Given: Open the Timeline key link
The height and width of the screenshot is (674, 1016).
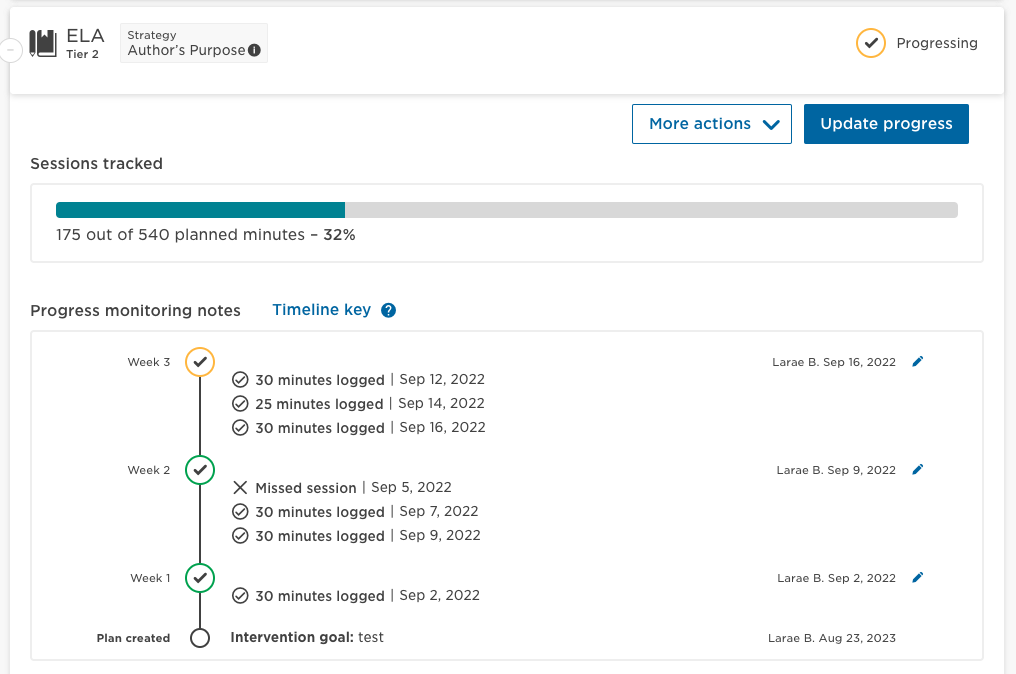Looking at the screenshot, I should (321, 310).
